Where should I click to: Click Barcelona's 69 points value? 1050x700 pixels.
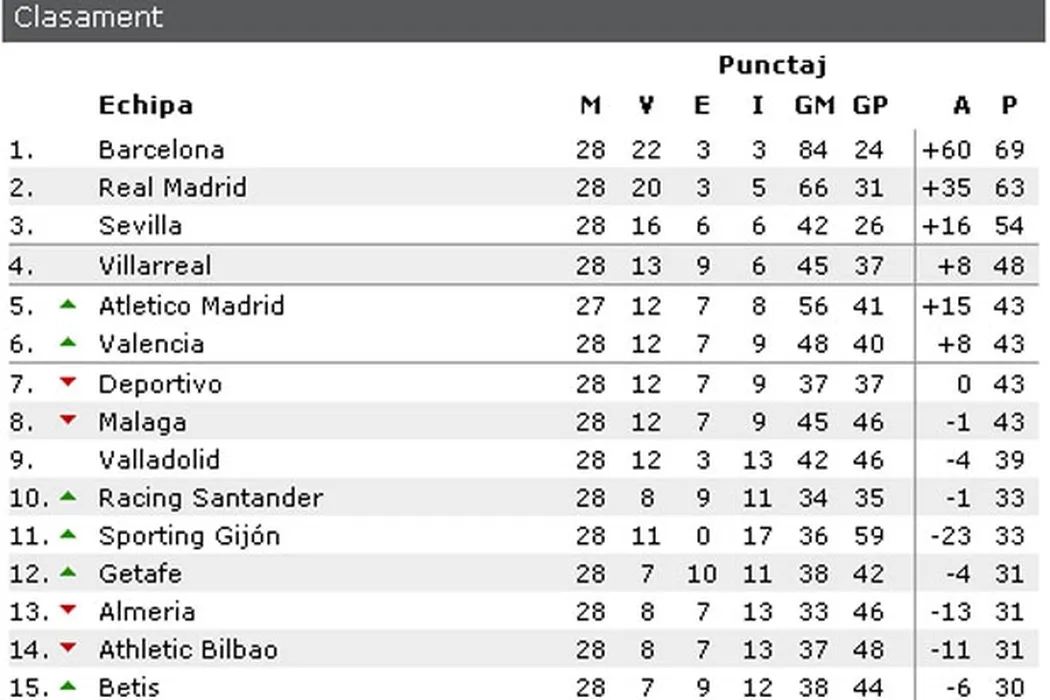click(x=1009, y=150)
